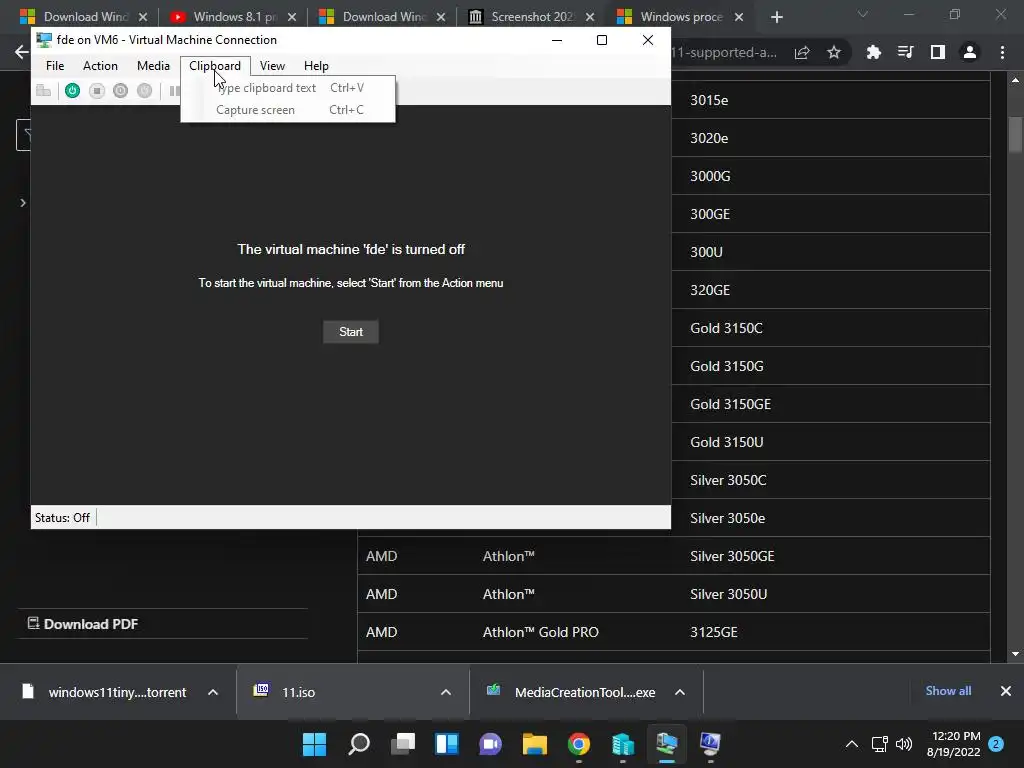Click the Shut Down icon in VM toolbar
Viewport: 1024px width, 768px height.
click(x=120, y=91)
